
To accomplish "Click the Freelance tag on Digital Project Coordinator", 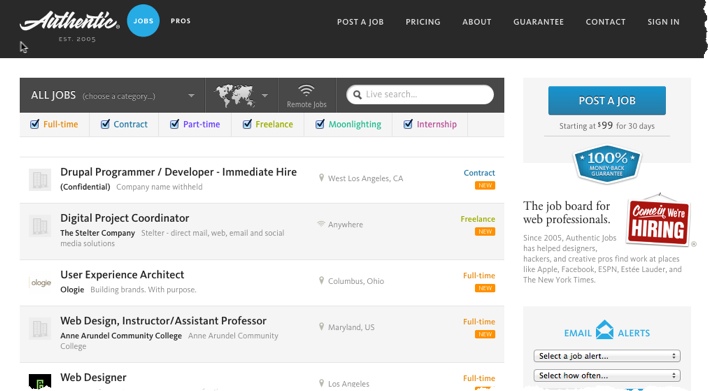I will point(478,219).
